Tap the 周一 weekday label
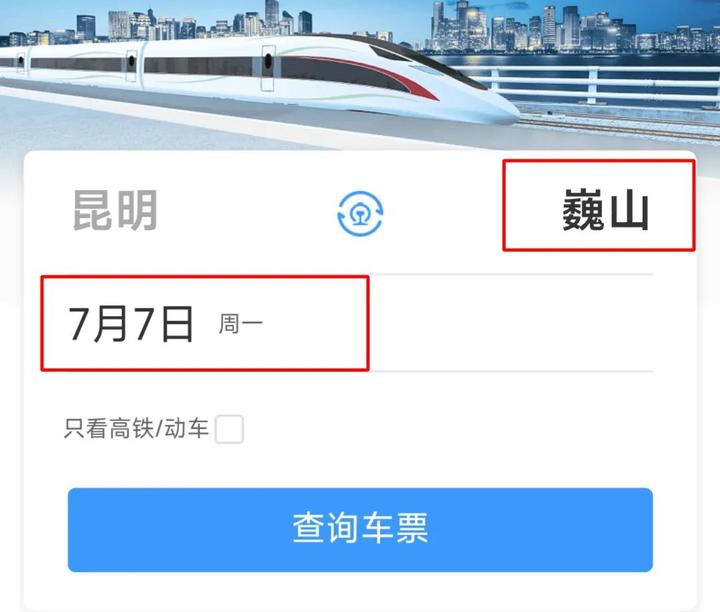Image resolution: width=720 pixels, height=612 pixels. pos(241,324)
